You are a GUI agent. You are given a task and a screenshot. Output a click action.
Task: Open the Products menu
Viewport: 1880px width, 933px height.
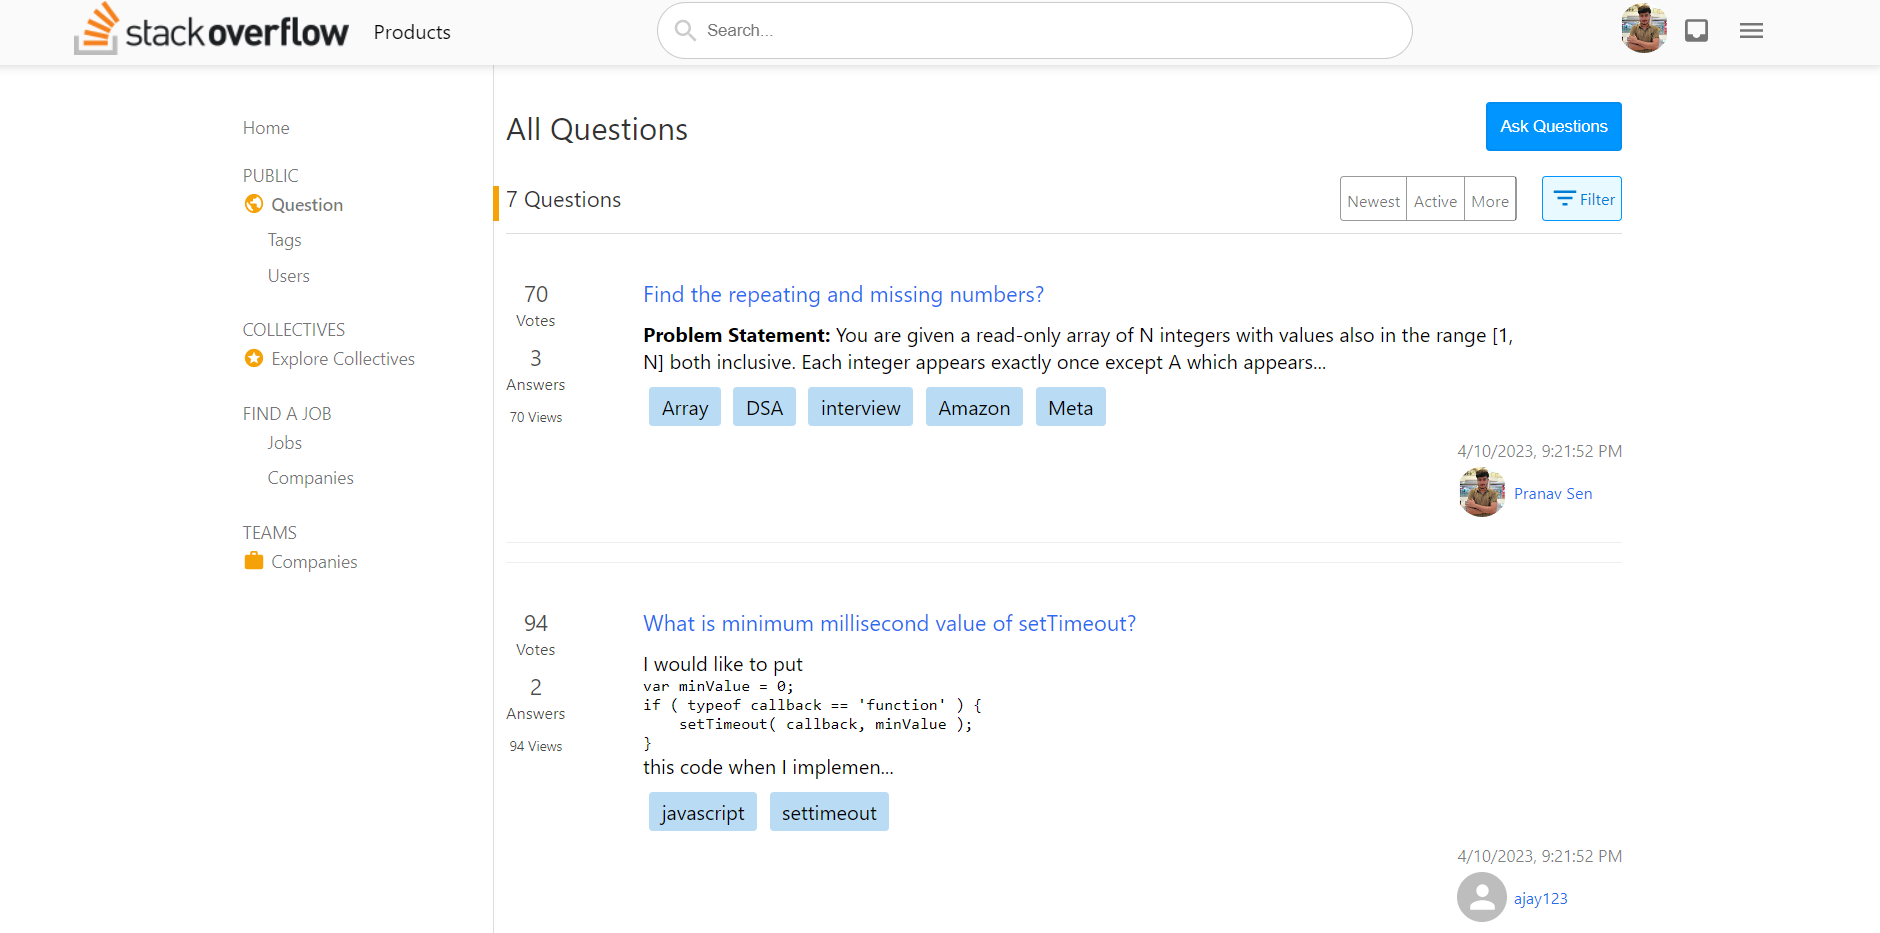[411, 31]
